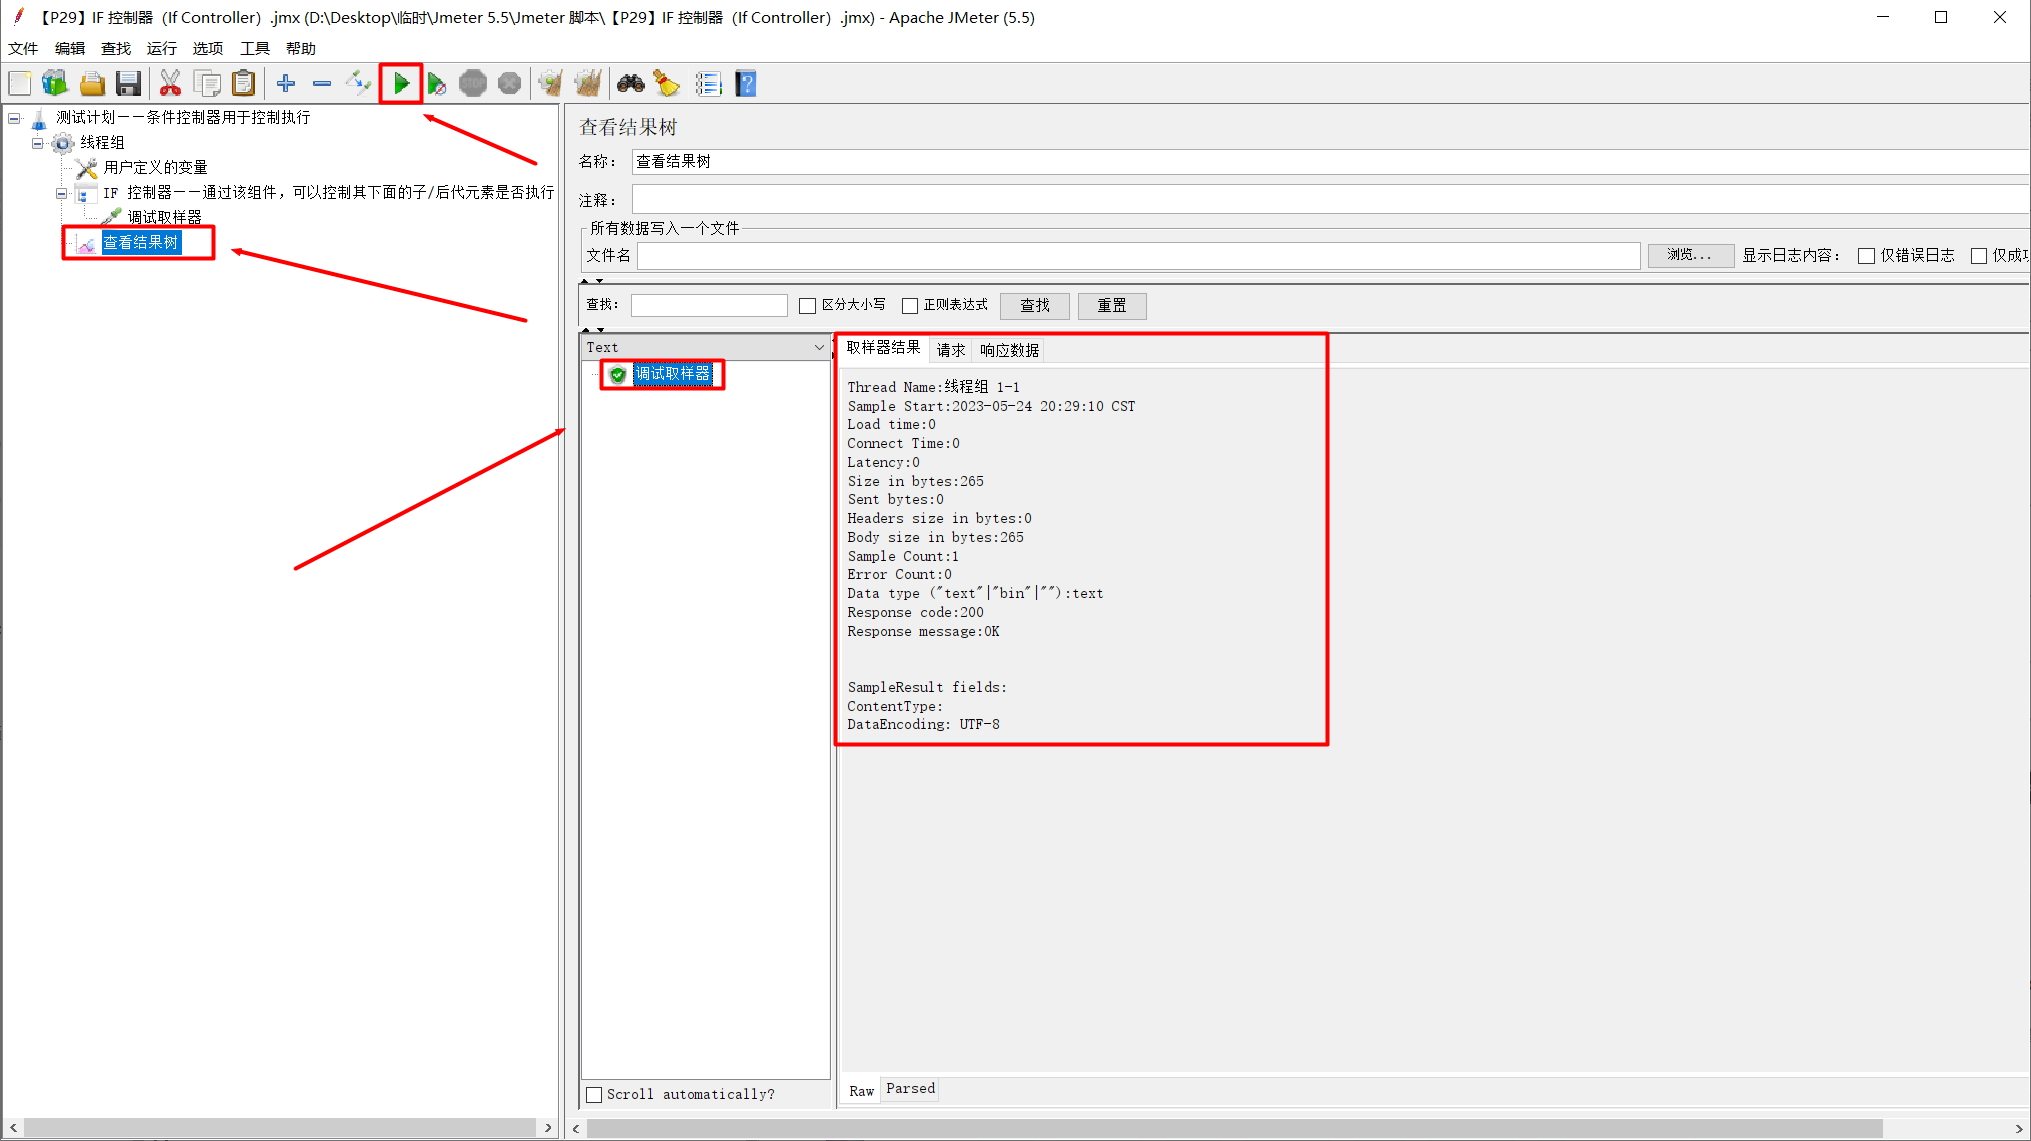Open the 编辑 menu
The height and width of the screenshot is (1141, 2031).
[70, 48]
